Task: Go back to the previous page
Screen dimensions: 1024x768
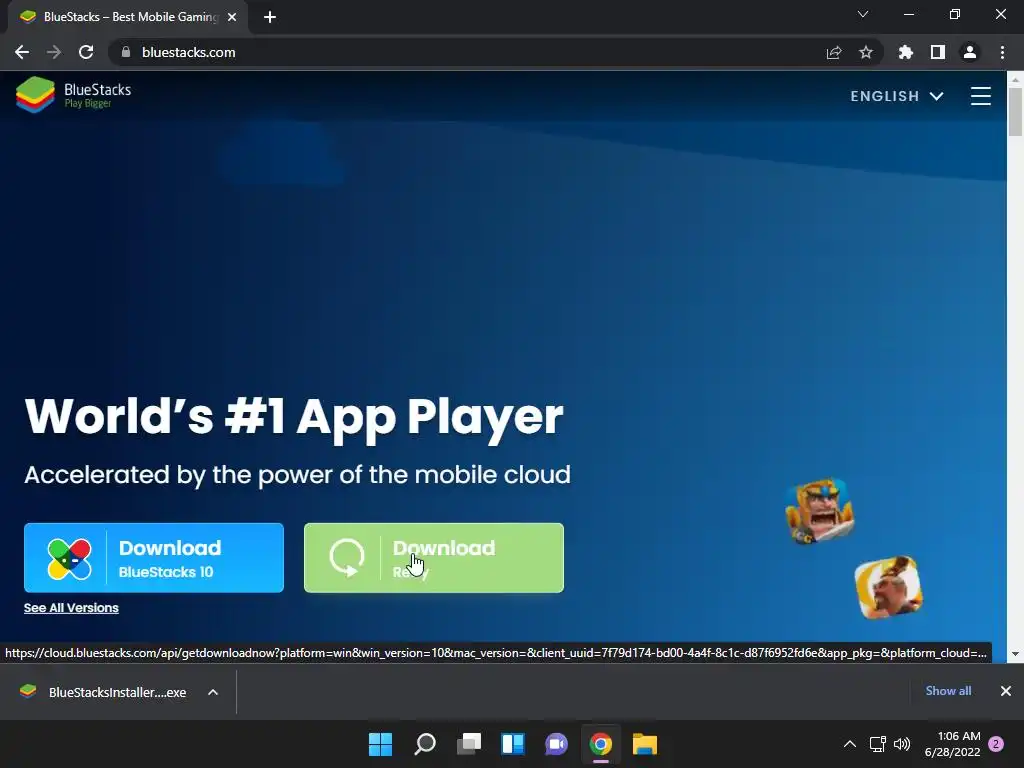Action: click(x=22, y=52)
